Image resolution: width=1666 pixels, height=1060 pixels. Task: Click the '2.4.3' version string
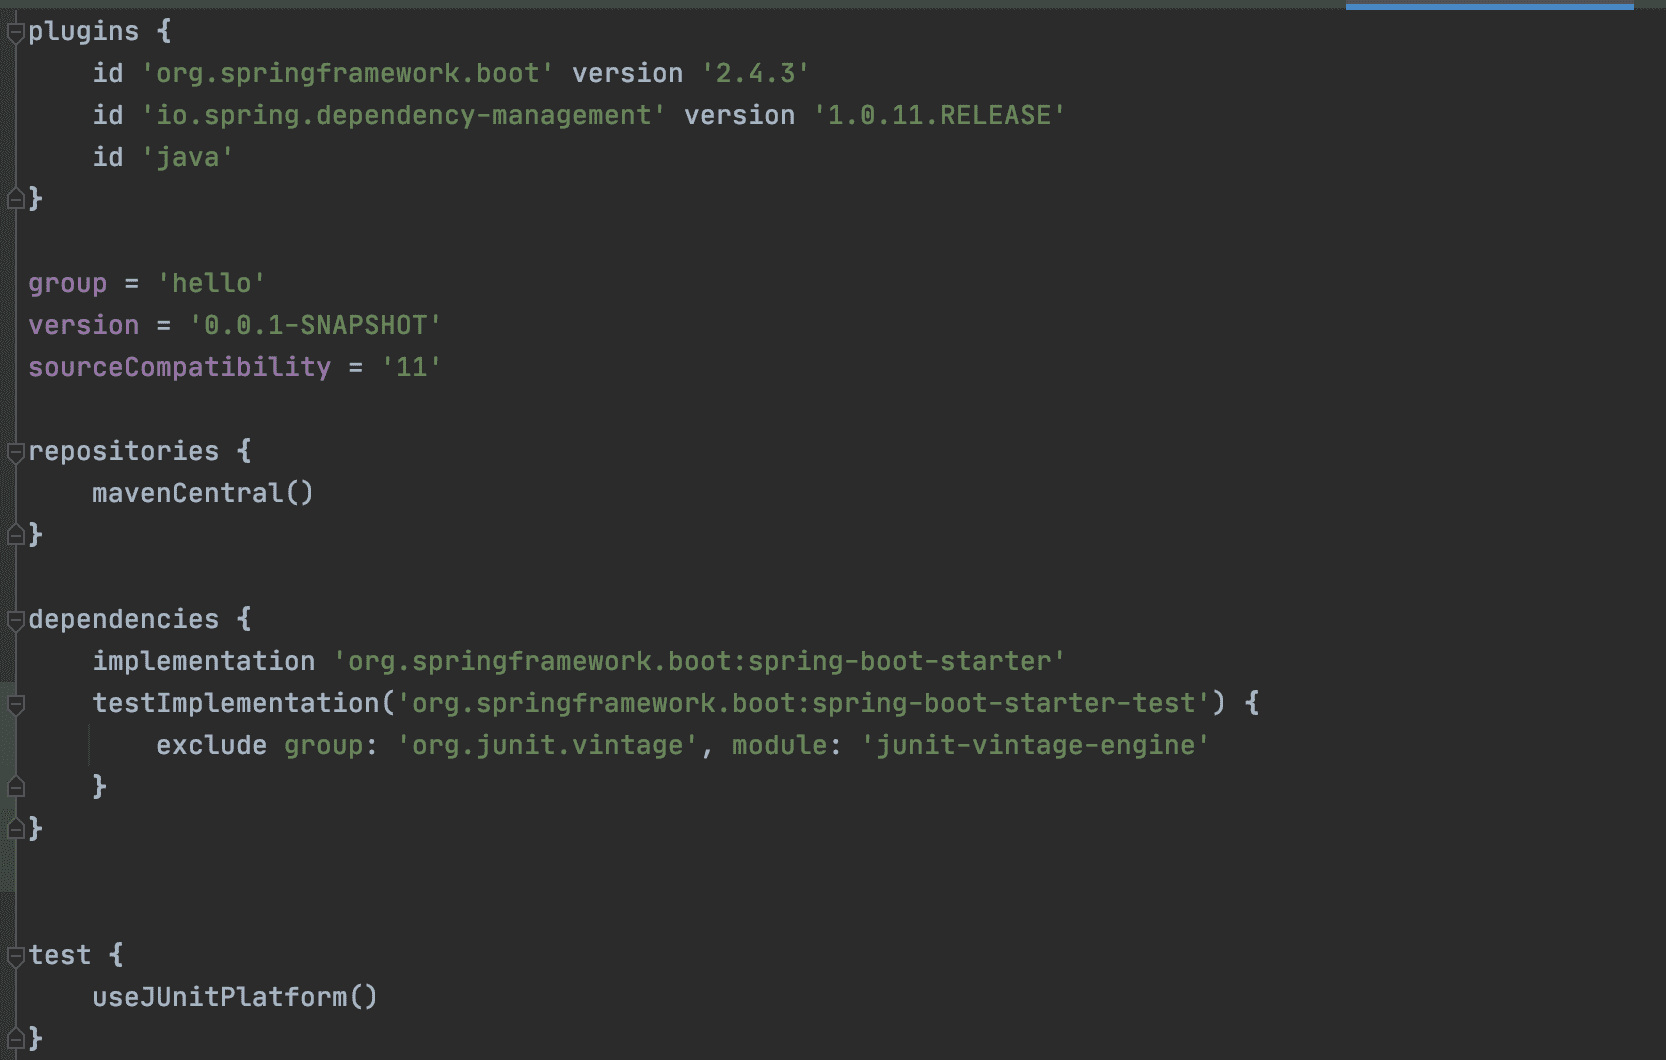[755, 73]
